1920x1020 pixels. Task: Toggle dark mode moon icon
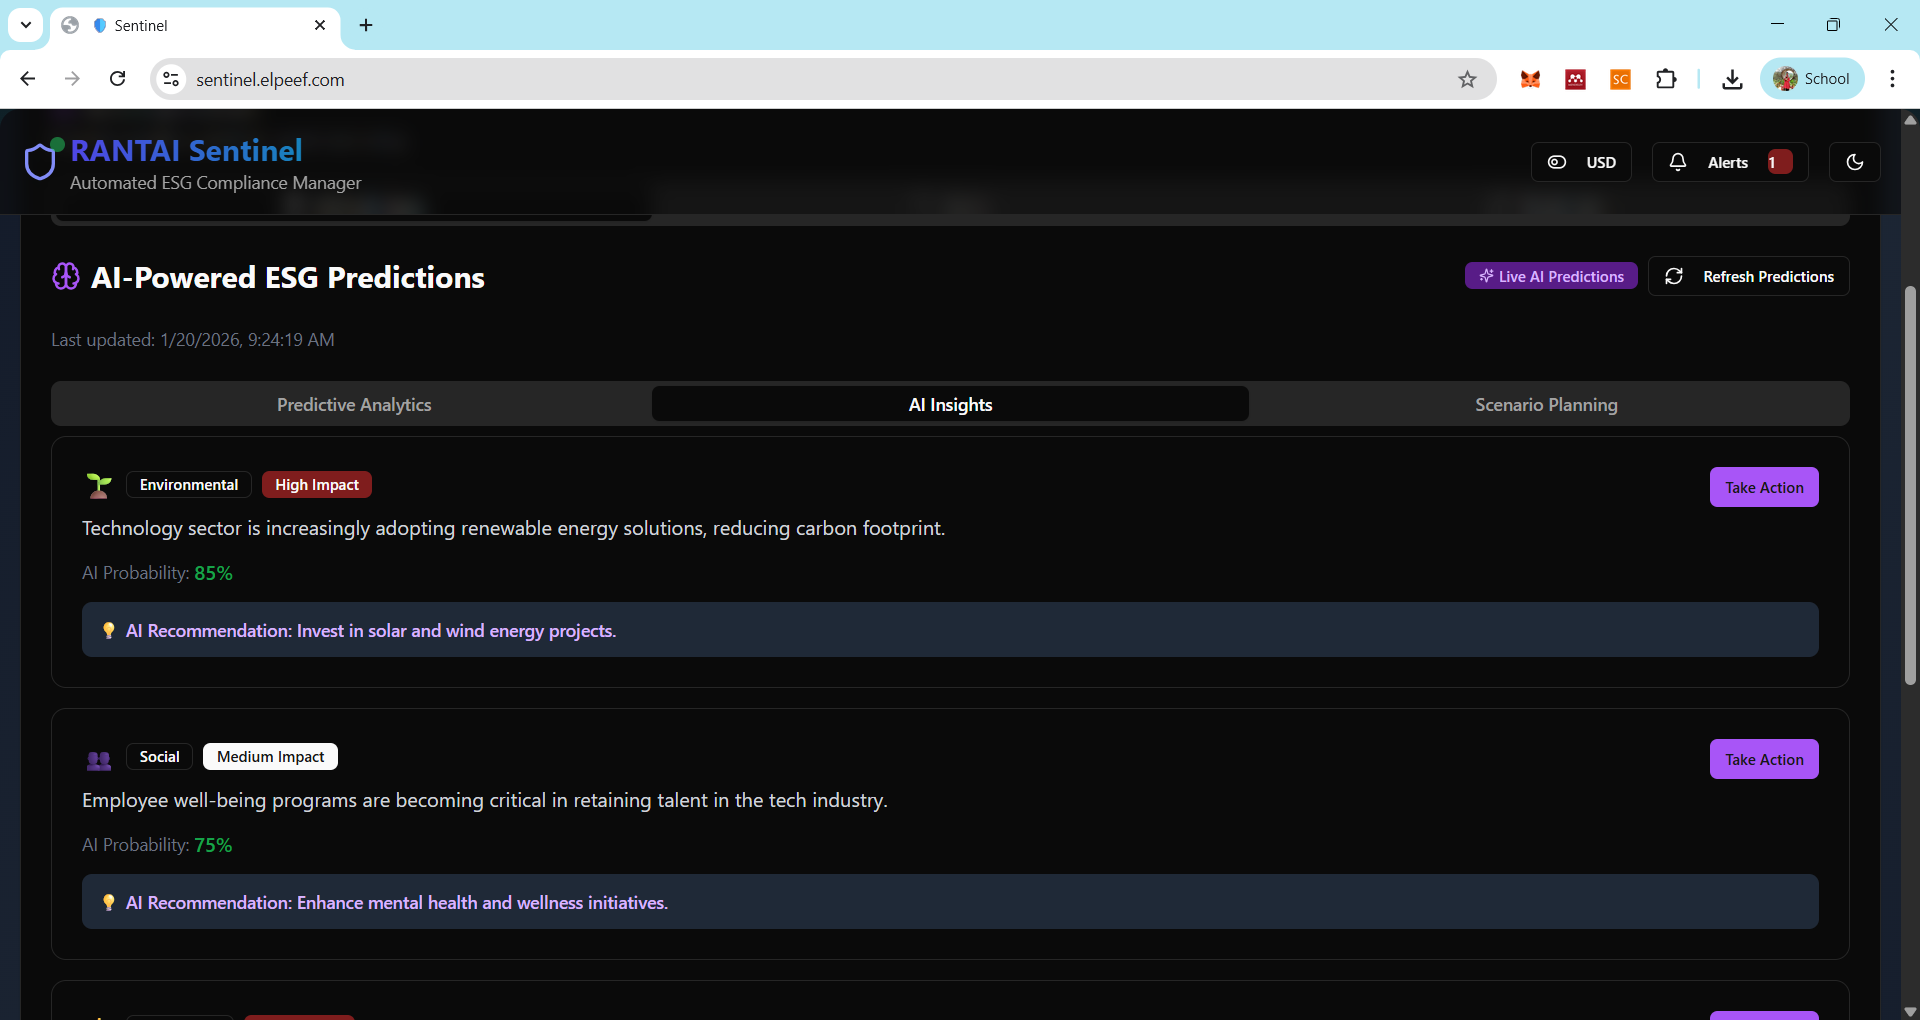click(1855, 162)
